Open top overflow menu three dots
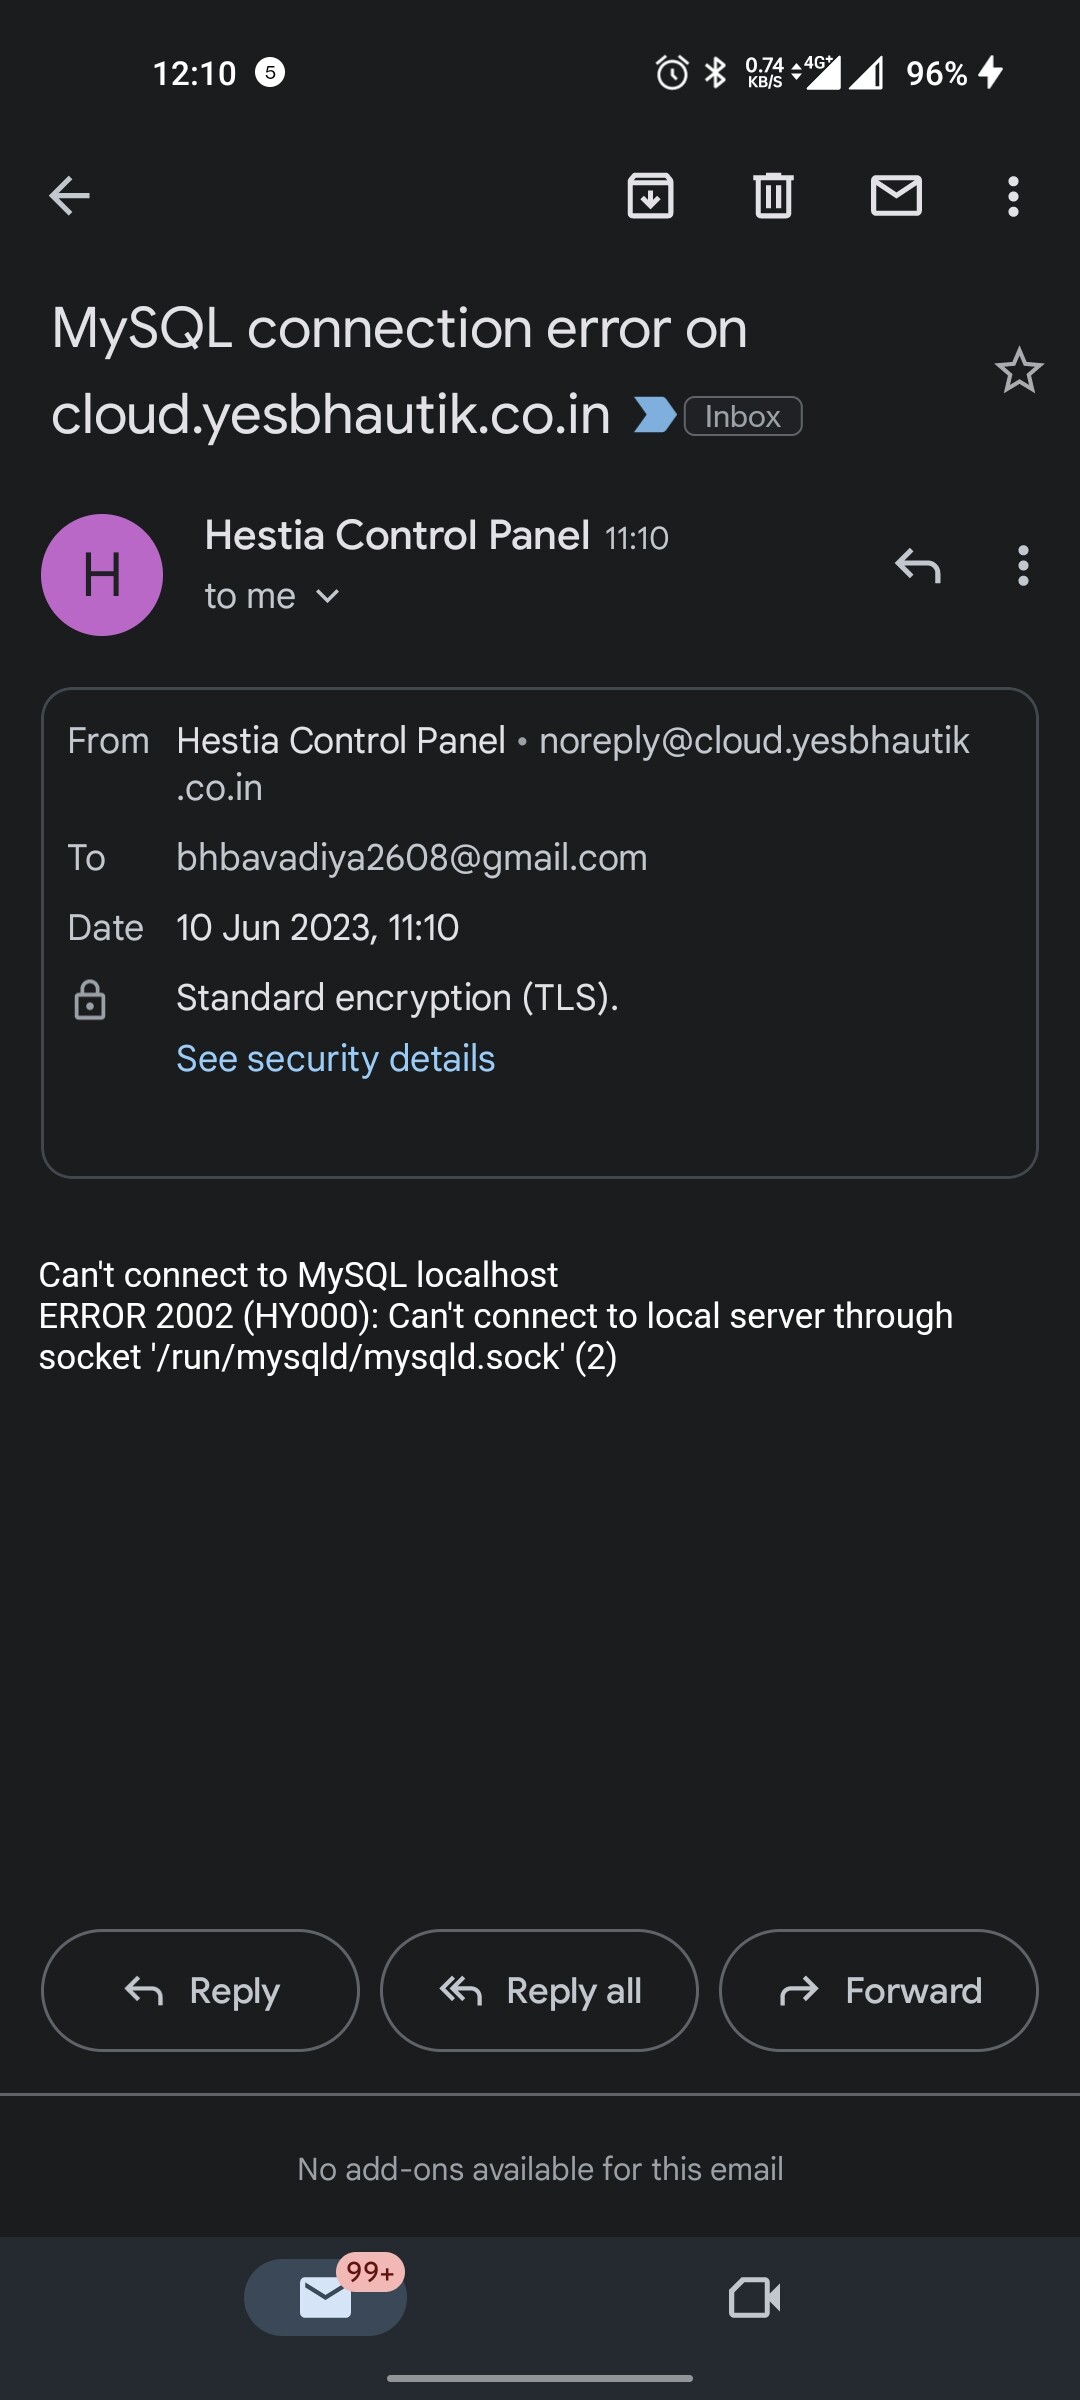The height and width of the screenshot is (2400, 1080). pyautogui.click(x=1013, y=197)
